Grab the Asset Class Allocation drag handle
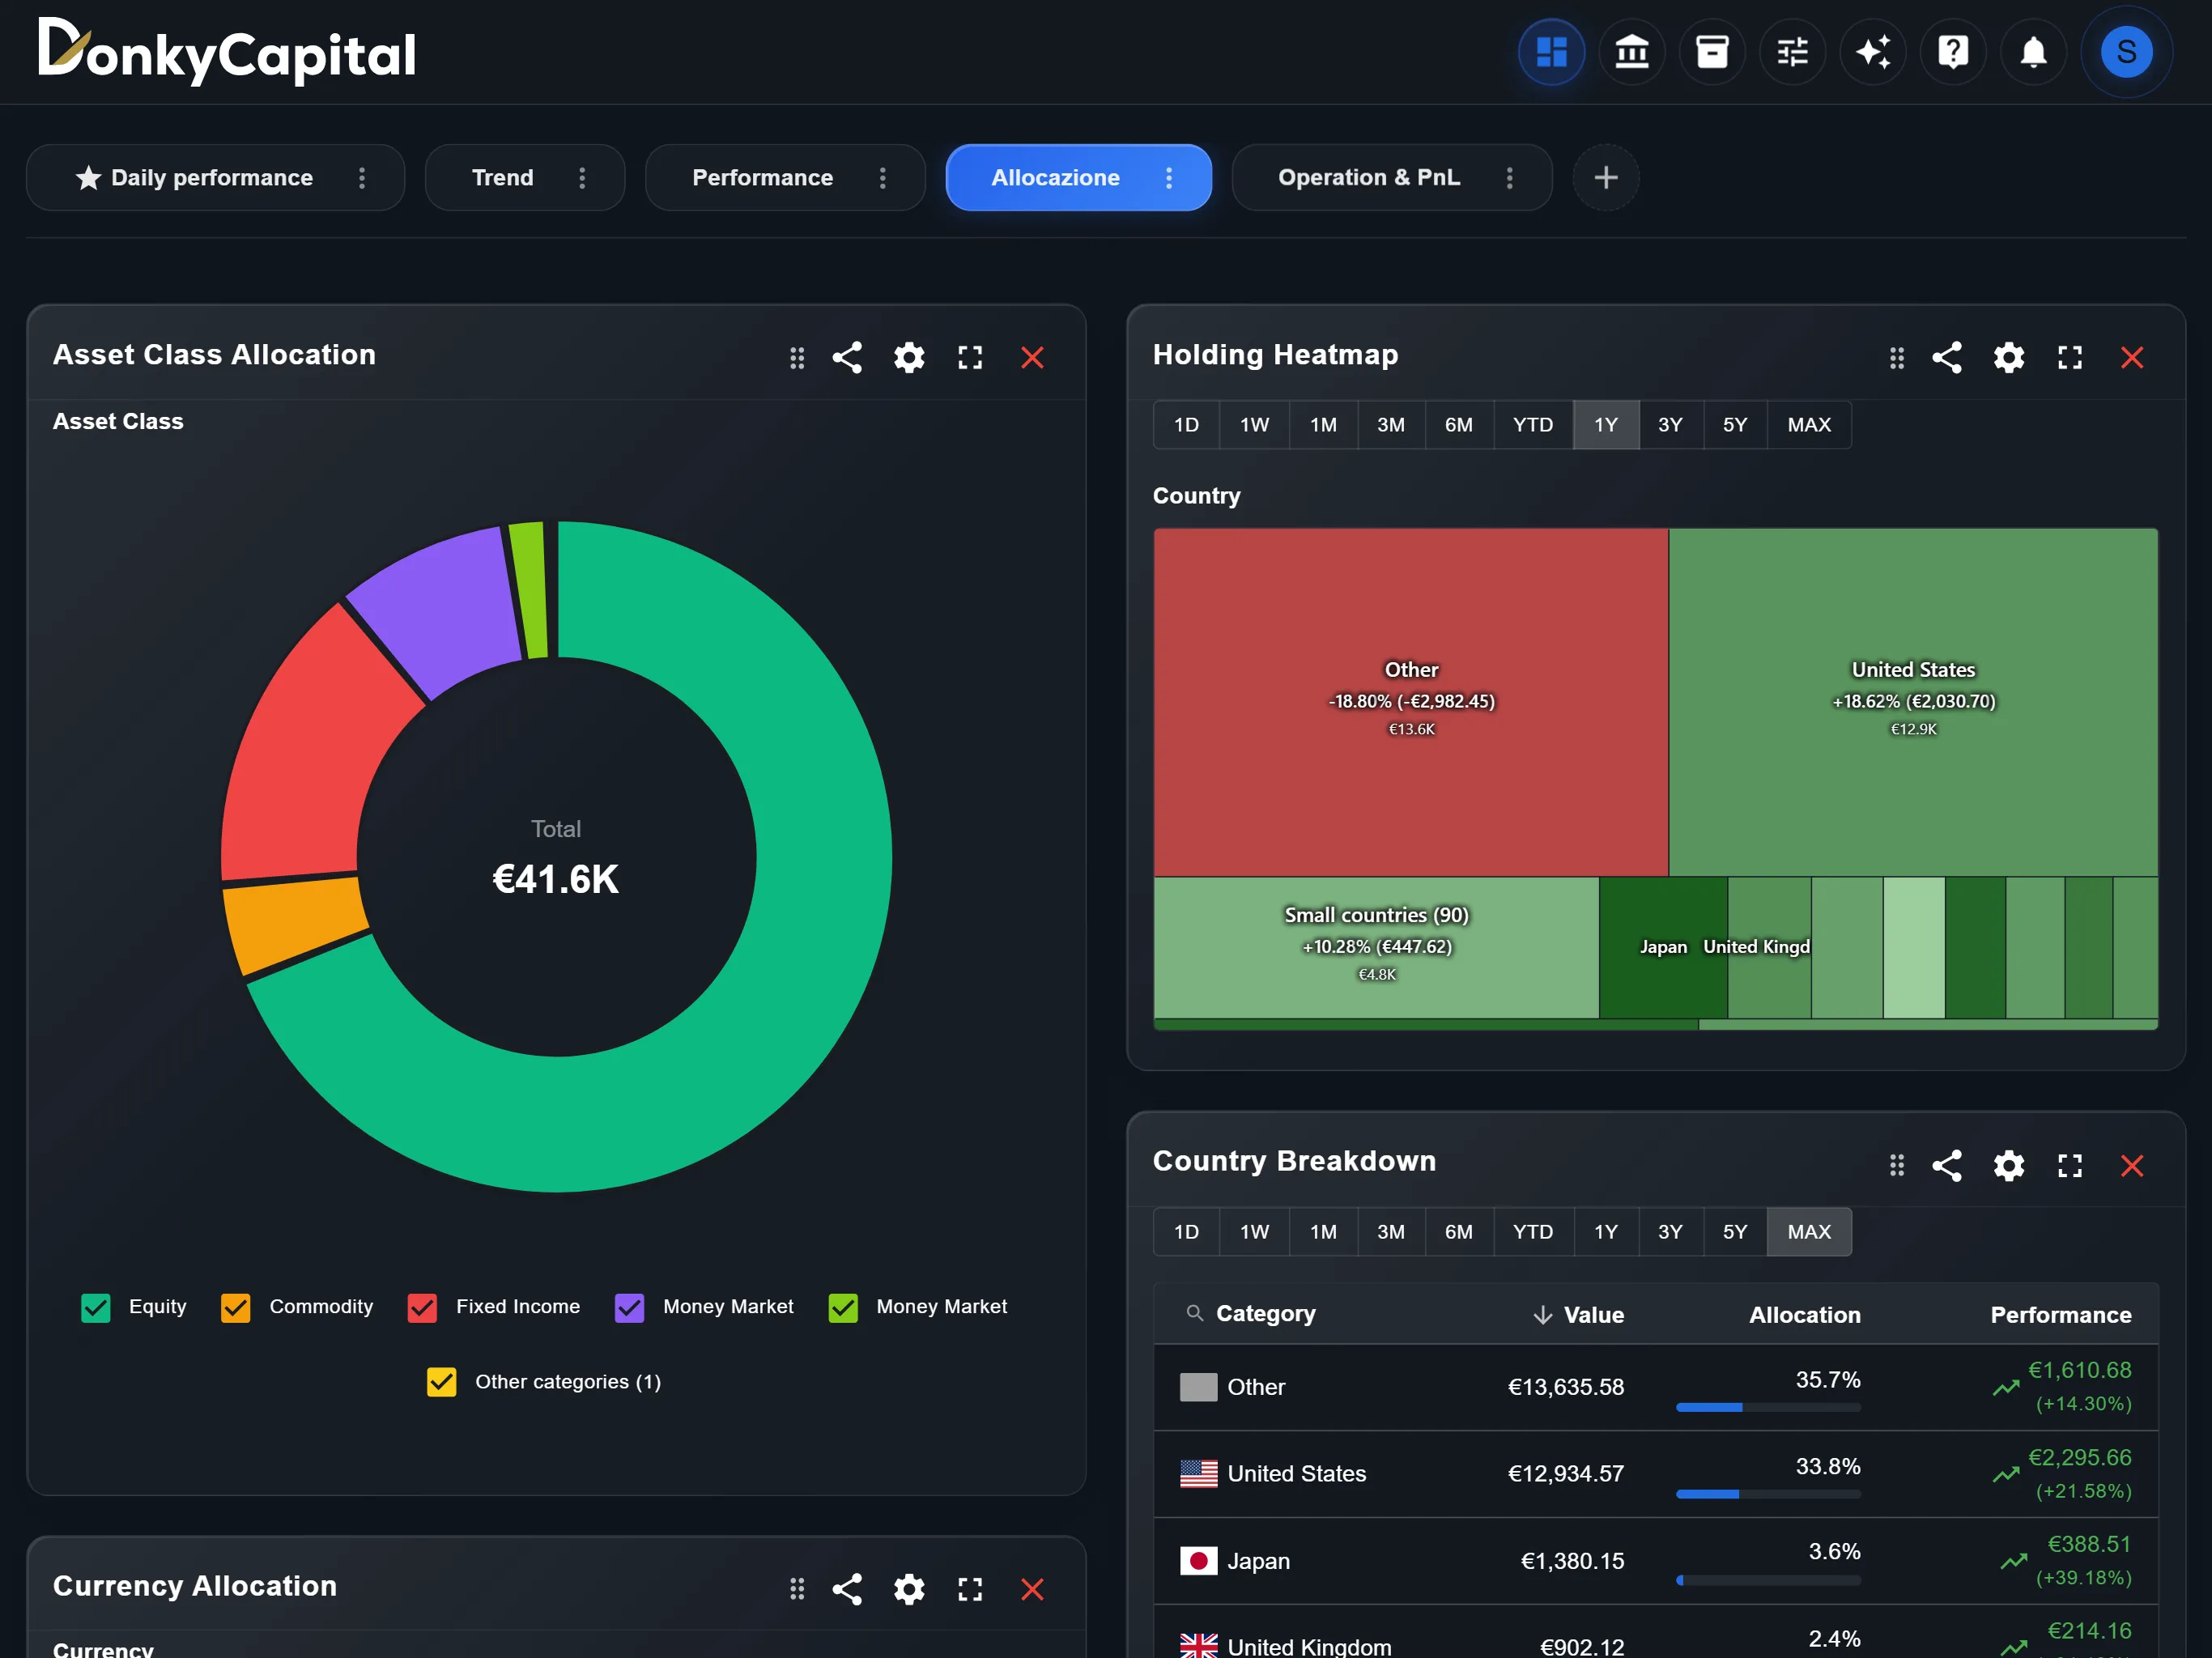 pyautogui.click(x=797, y=357)
